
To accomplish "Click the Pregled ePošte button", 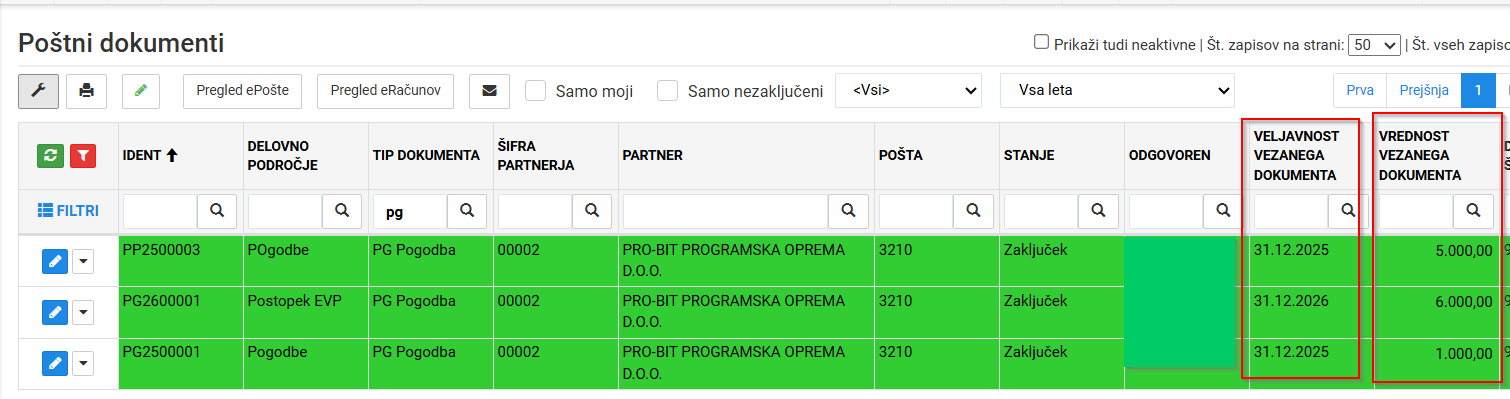I will (243, 91).
